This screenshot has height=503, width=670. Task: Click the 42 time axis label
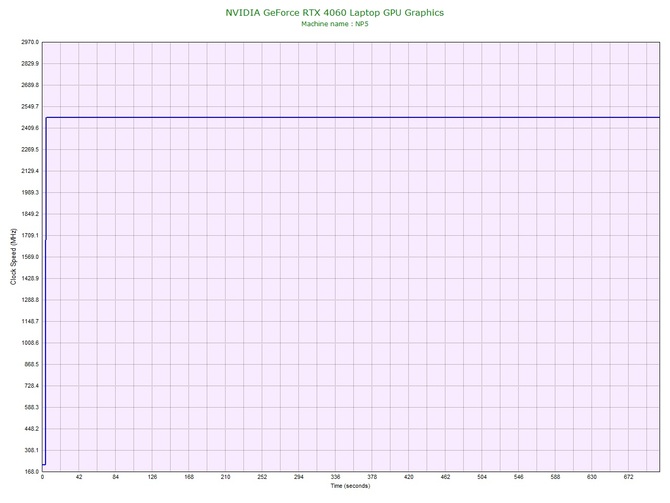(79, 477)
